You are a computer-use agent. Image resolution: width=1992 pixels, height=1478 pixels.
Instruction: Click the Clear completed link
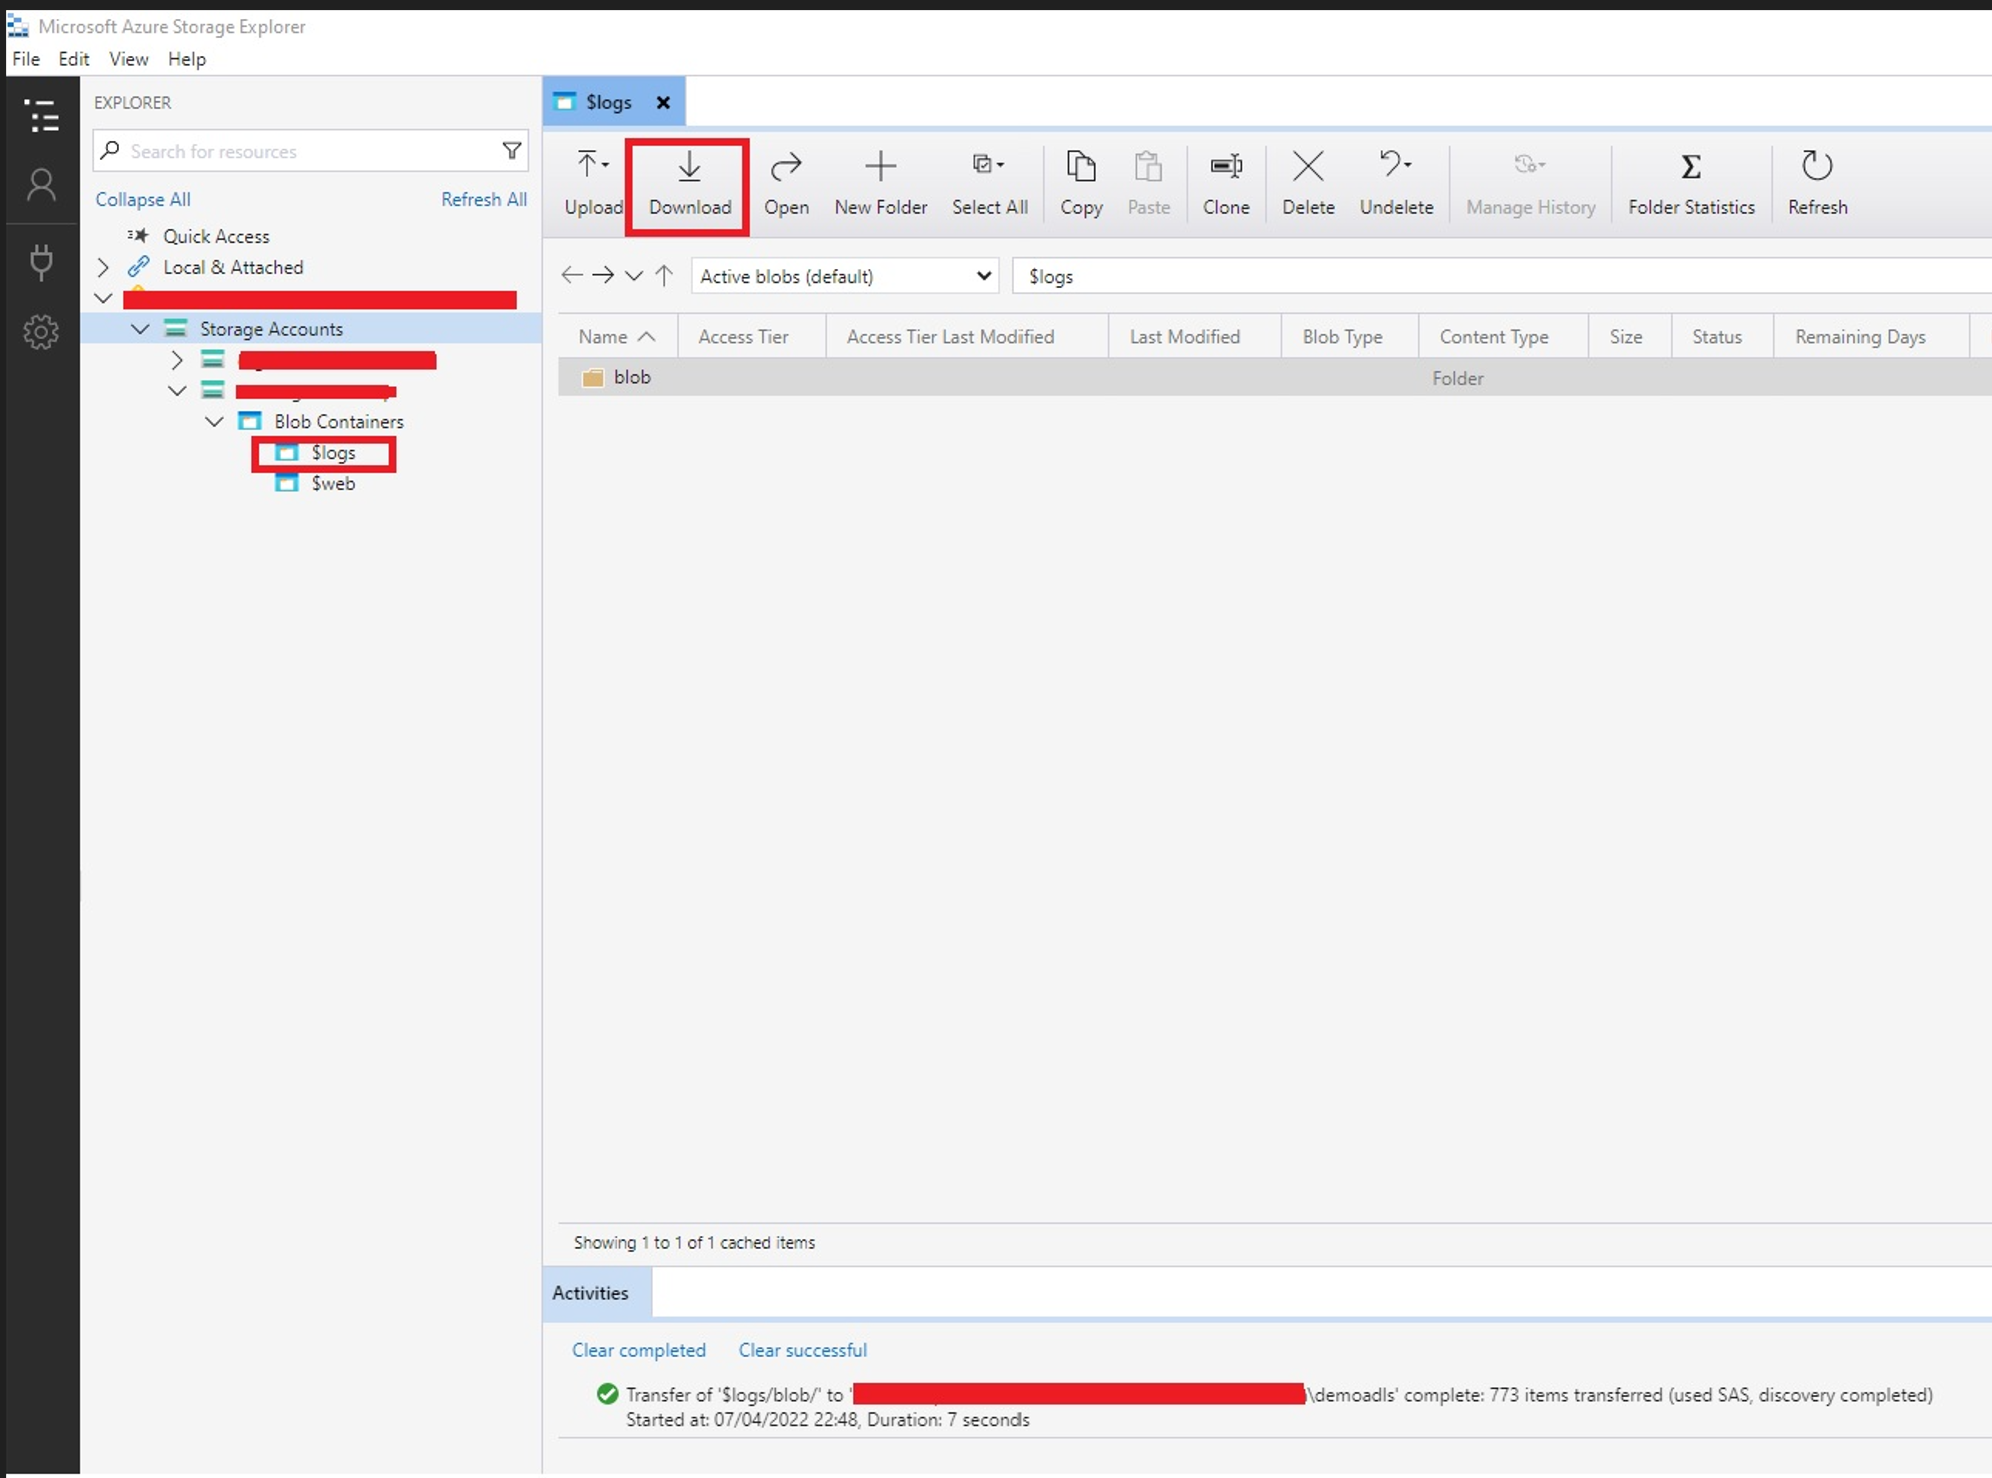pyautogui.click(x=638, y=1350)
